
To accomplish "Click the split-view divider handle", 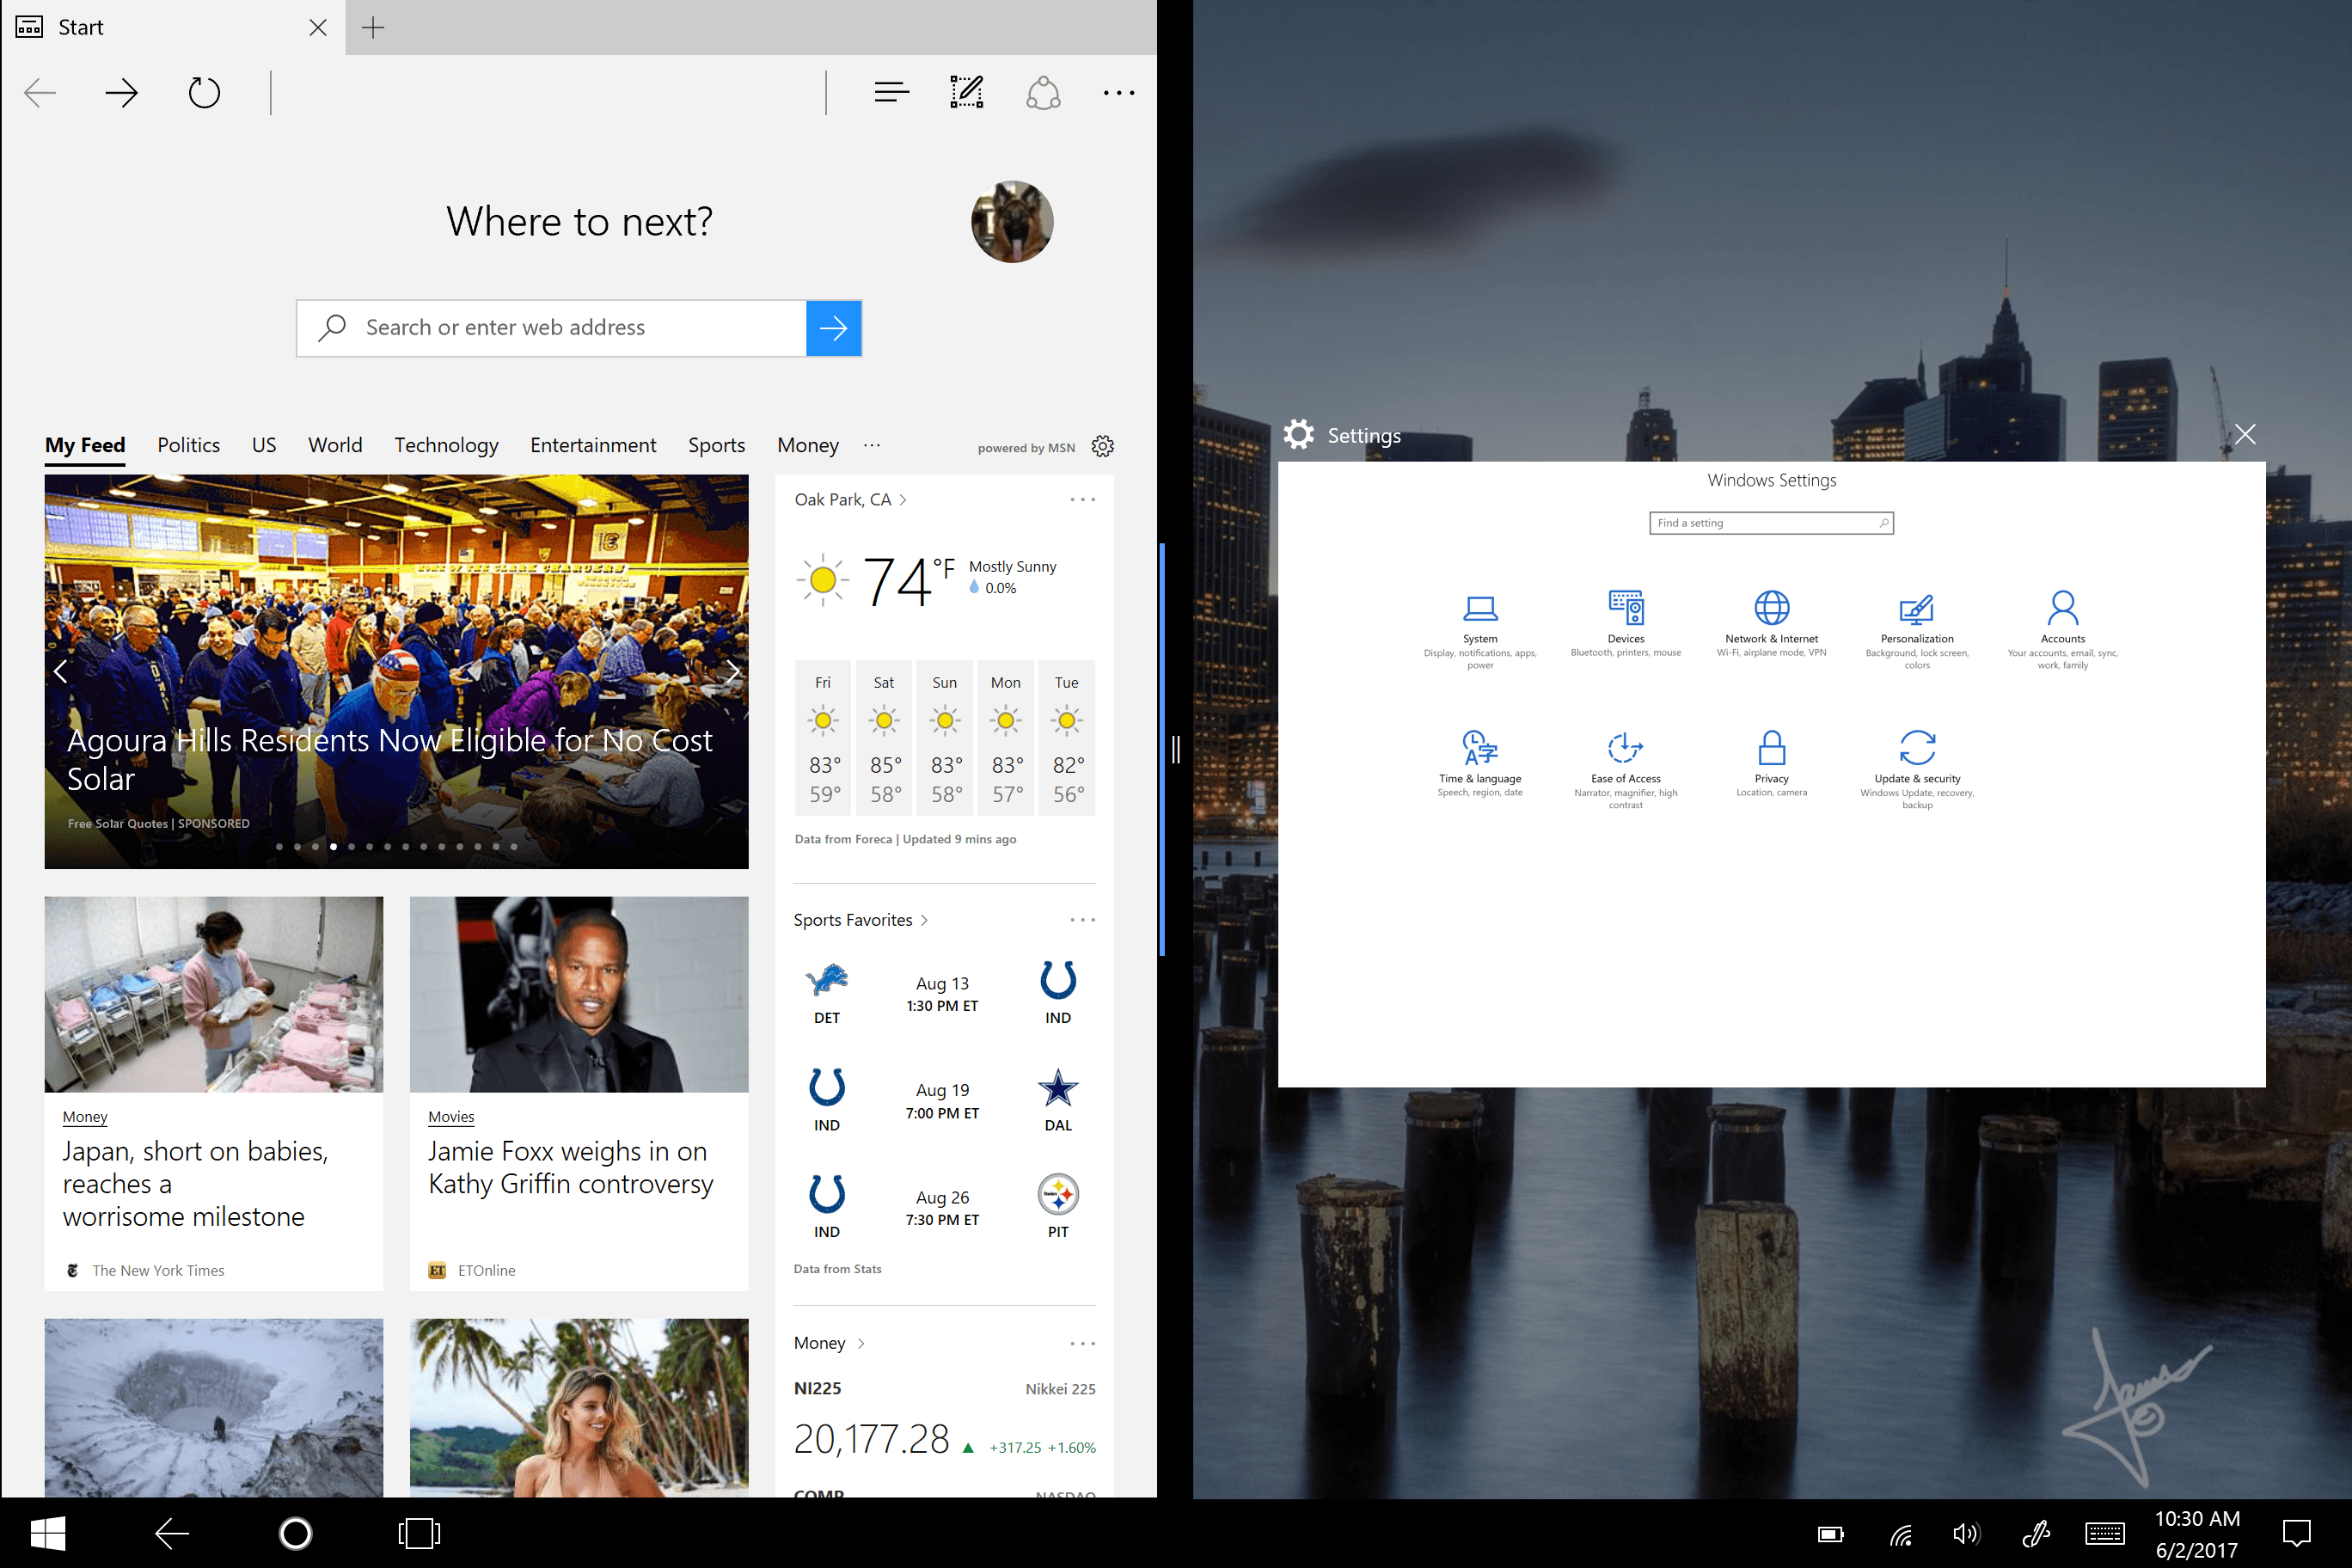I will click(x=1176, y=749).
